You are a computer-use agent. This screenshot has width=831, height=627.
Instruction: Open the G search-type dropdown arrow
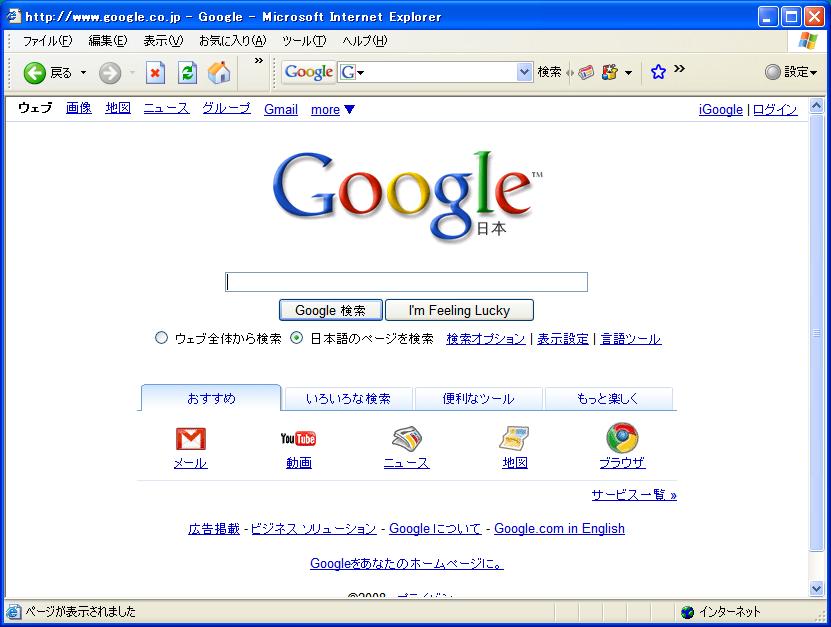tap(361, 73)
